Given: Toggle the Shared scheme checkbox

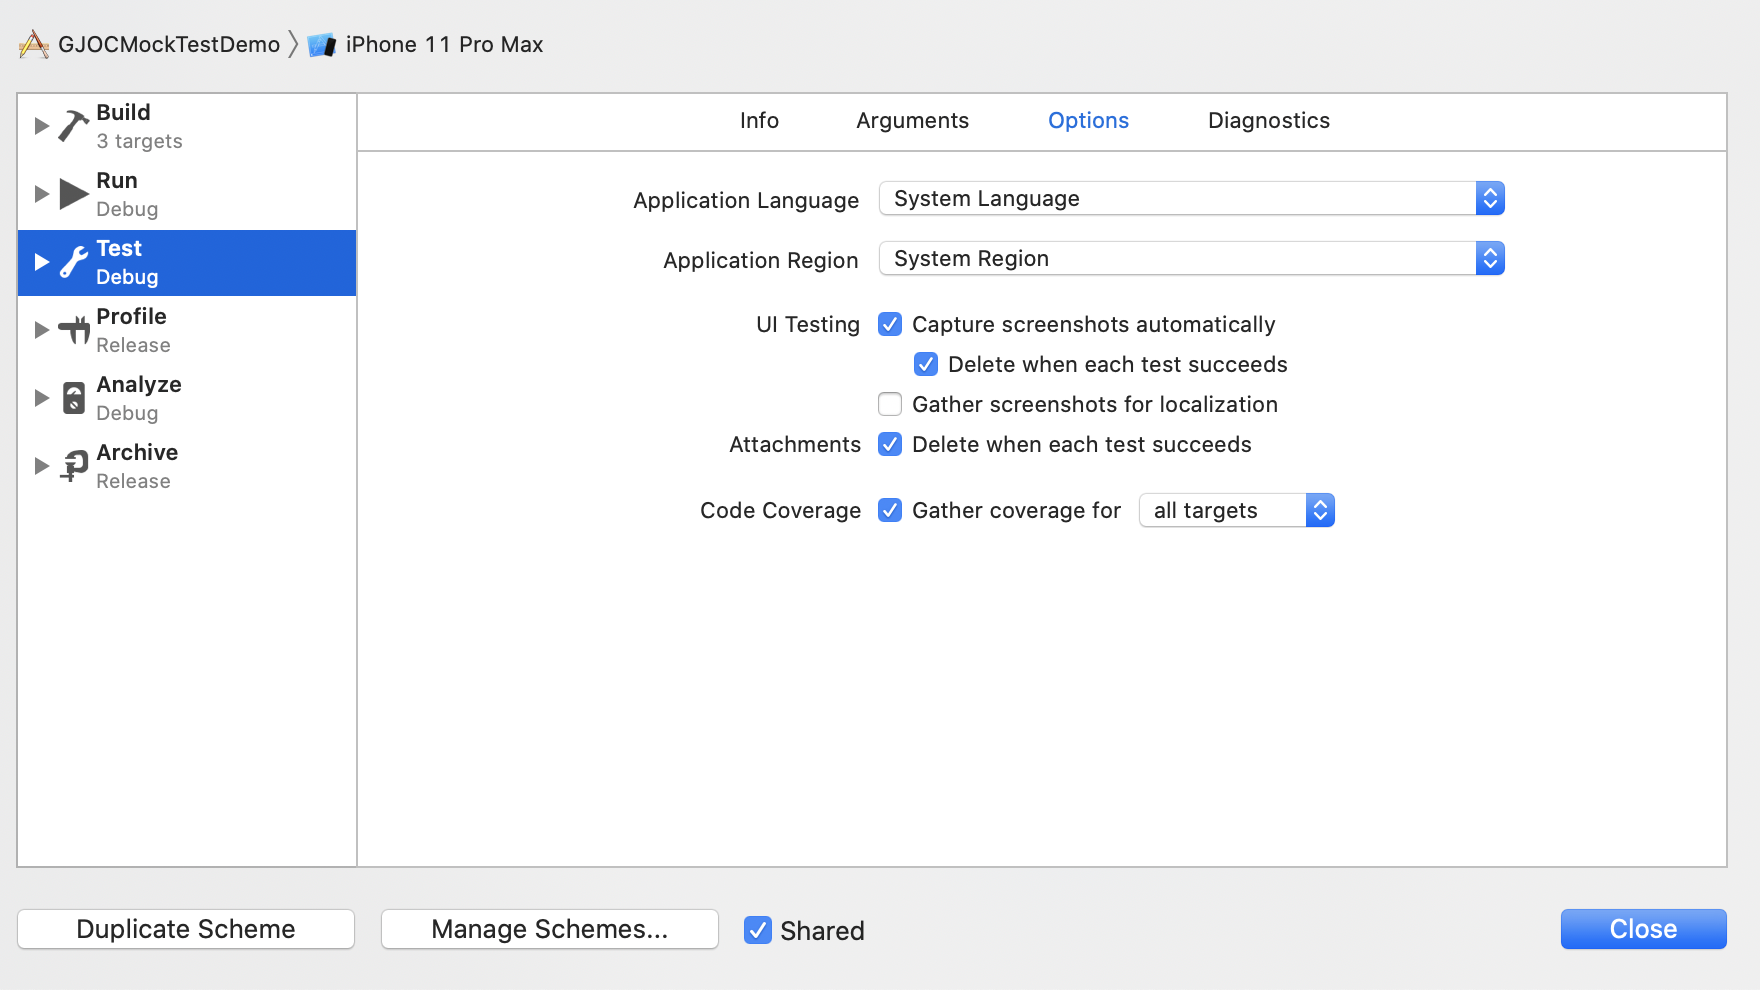Looking at the screenshot, I should [x=758, y=930].
